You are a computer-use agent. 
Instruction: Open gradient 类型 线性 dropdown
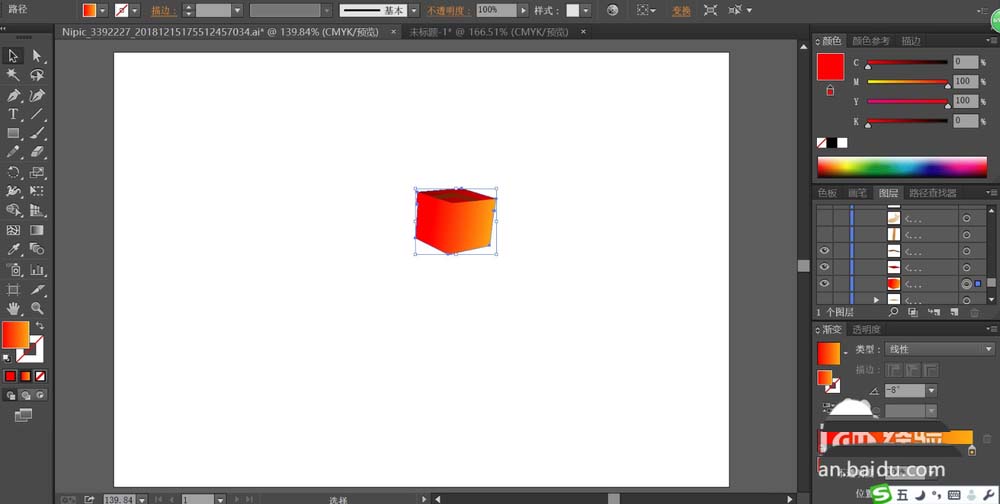(939, 349)
